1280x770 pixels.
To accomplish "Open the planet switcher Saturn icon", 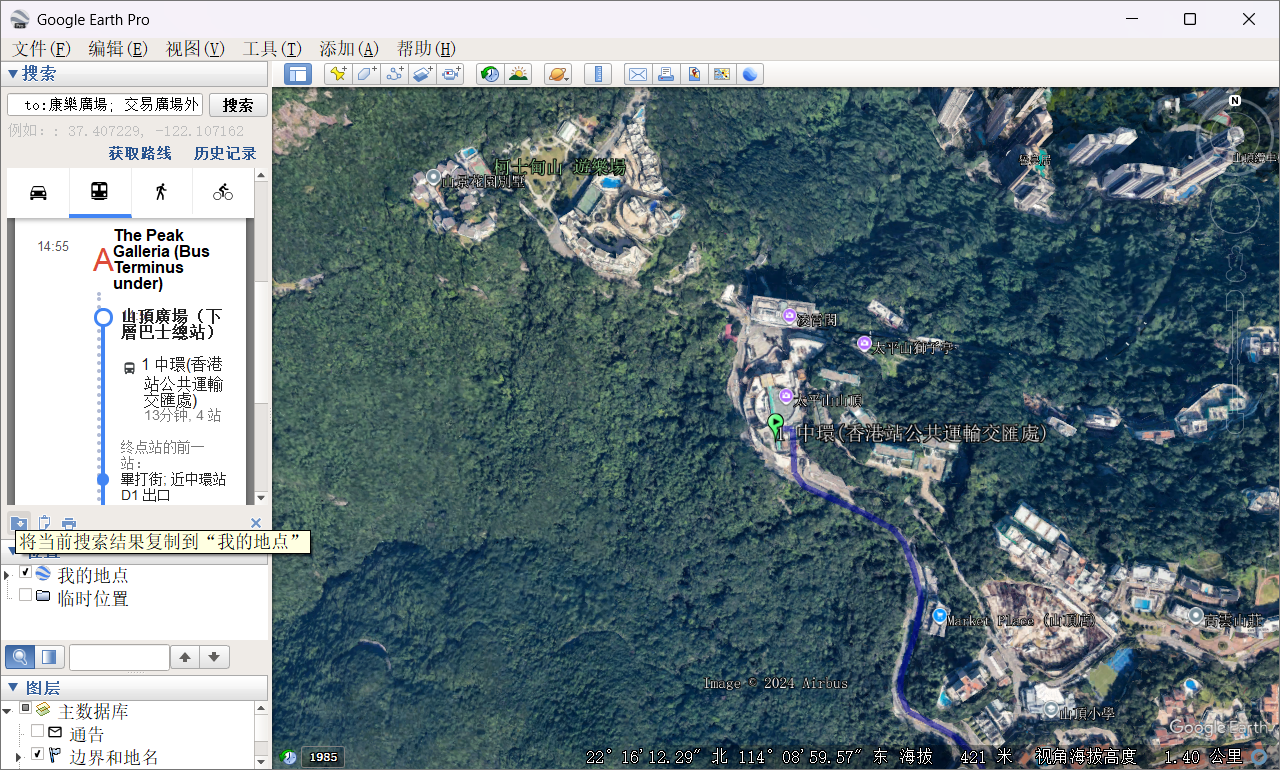I will (558, 74).
